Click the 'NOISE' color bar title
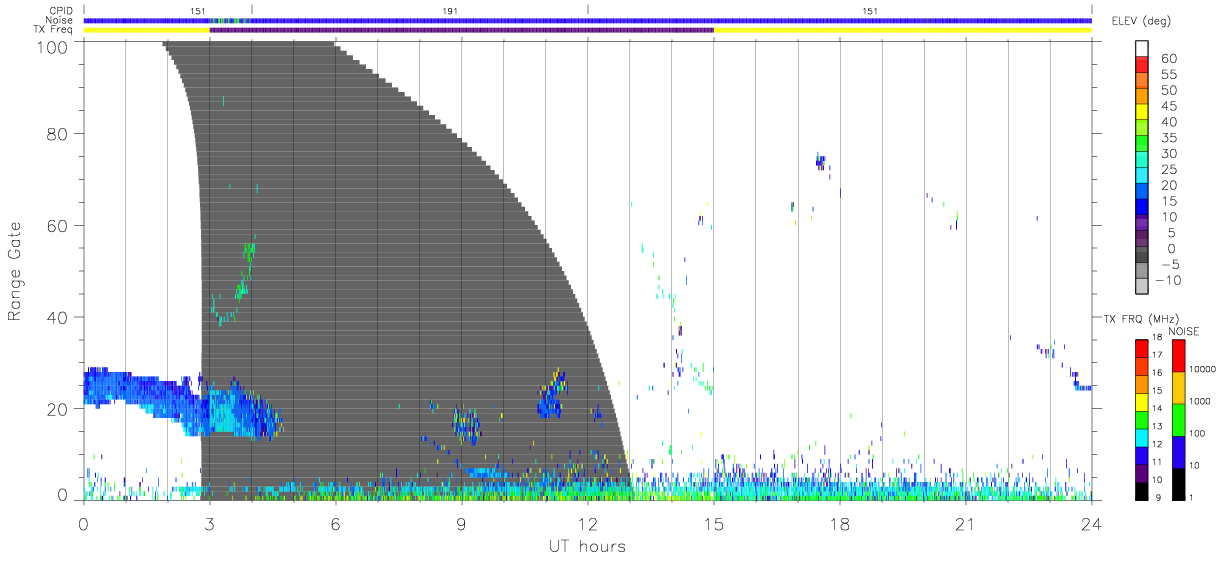This screenshot has height=567, width=1228. pos(1185,331)
